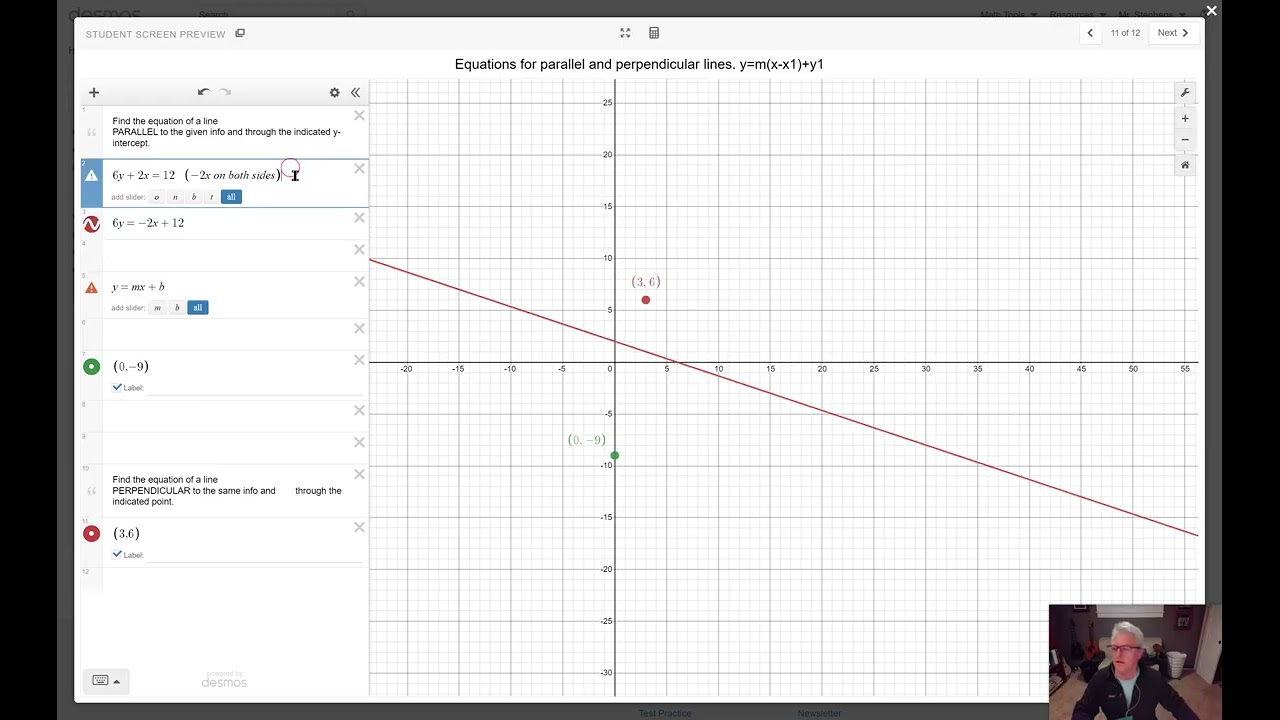The height and width of the screenshot is (720, 1280).
Task: Add slider for variable n
Action: pos(175,197)
